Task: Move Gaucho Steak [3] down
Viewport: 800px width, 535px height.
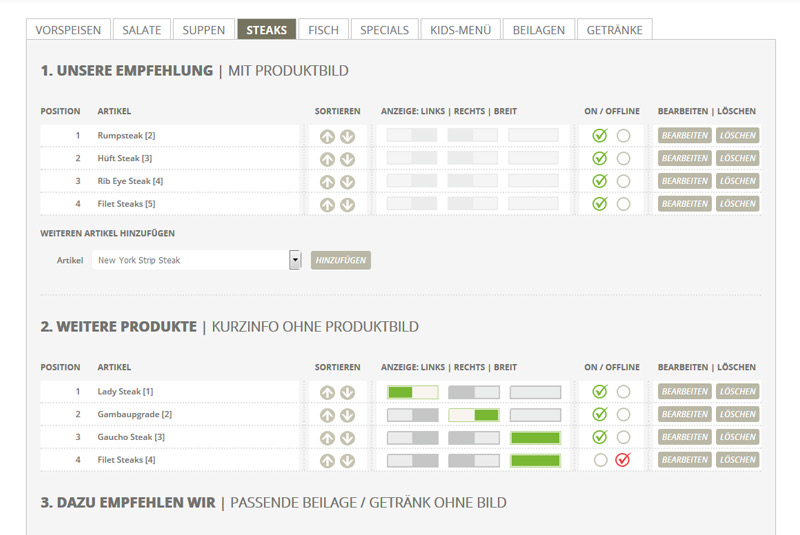Action: 347,438
